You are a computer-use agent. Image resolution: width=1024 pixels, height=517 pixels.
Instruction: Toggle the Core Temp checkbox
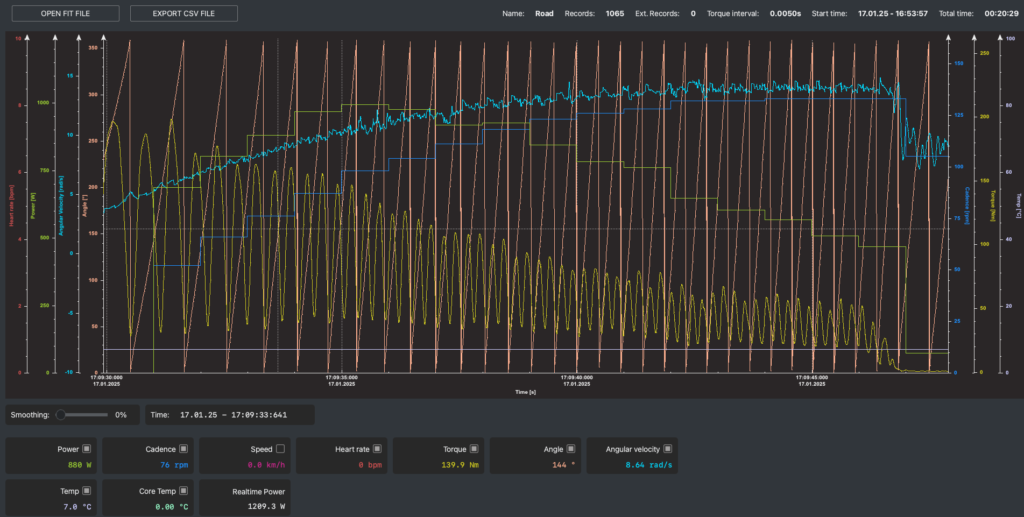click(183, 491)
